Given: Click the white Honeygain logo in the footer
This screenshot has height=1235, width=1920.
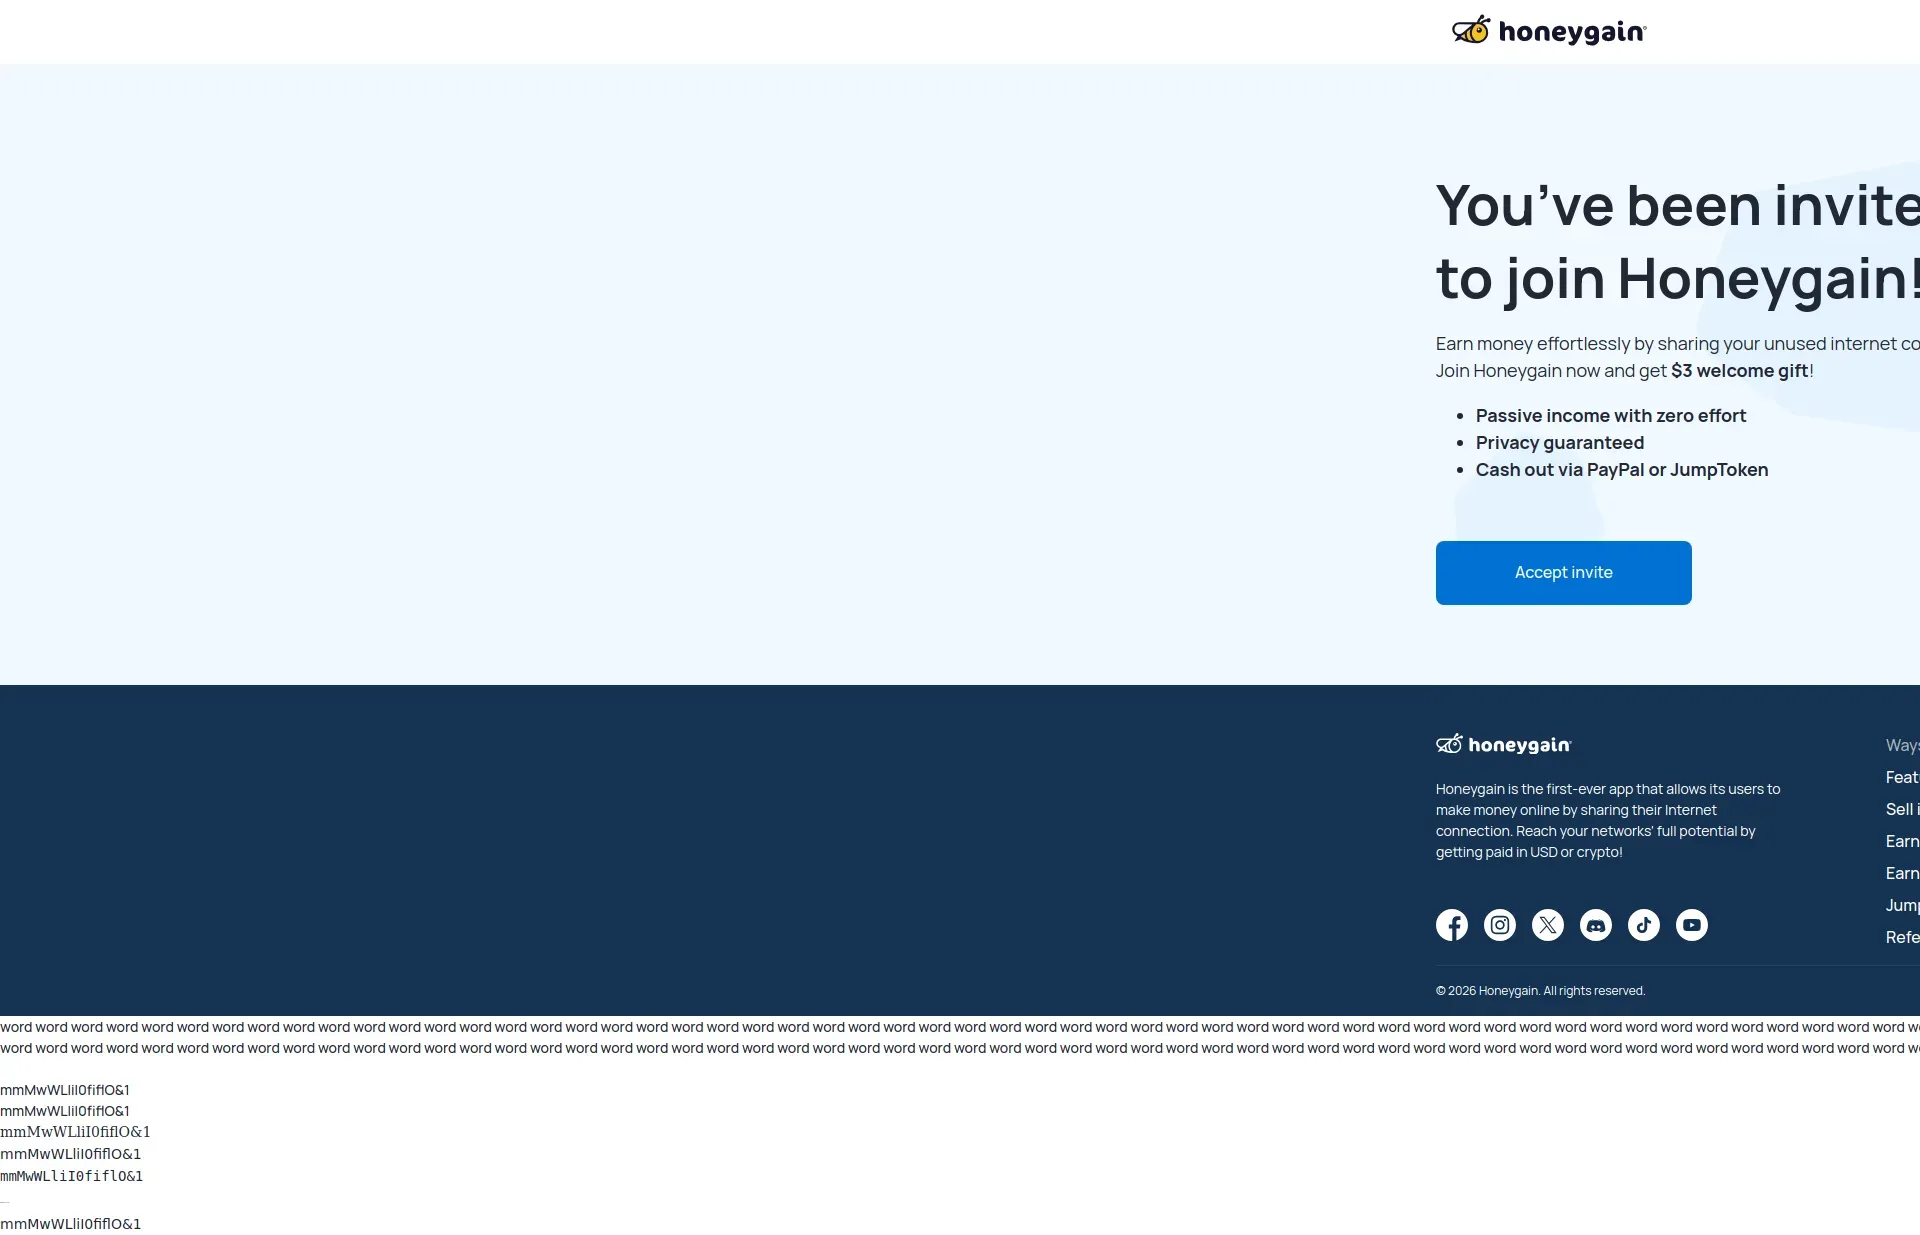Looking at the screenshot, I should [x=1503, y=745].
